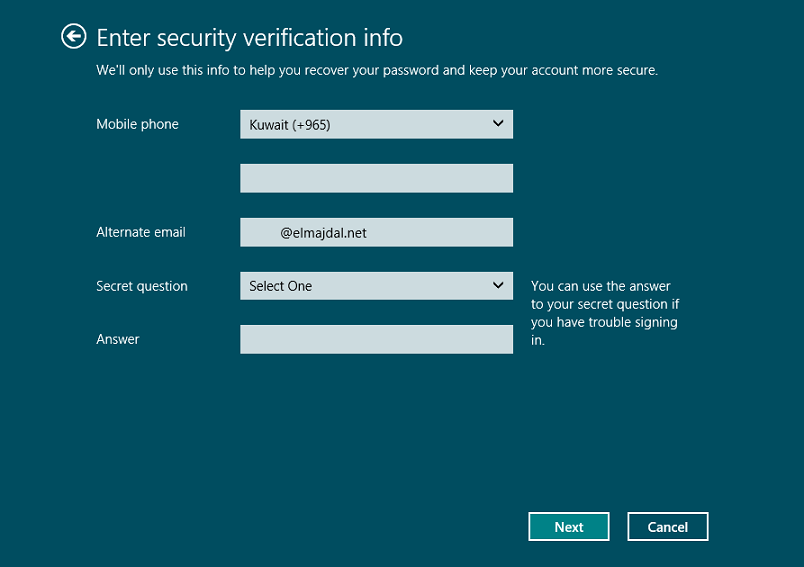Click the Answer label
The width and height of the screenshot is (804, 567).
coord(118,340)
